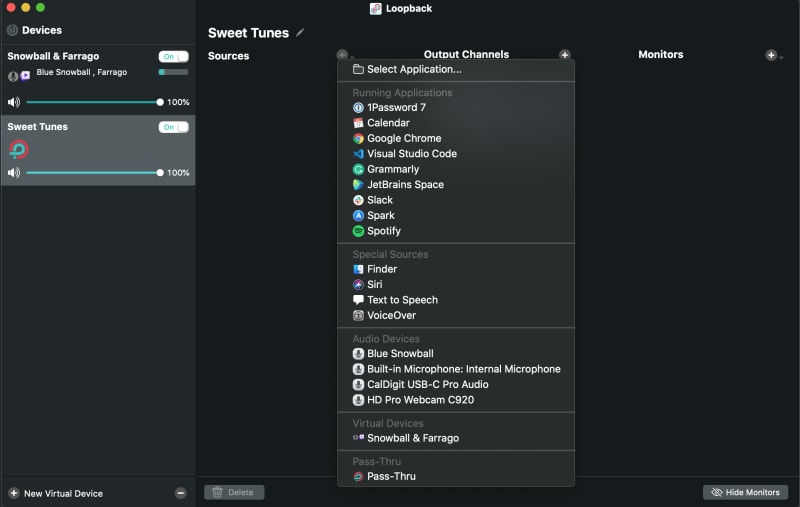The image size is (800, 507).
Task: Adjust the Snowball & Farrago volume slider
Action: [93, 102]
